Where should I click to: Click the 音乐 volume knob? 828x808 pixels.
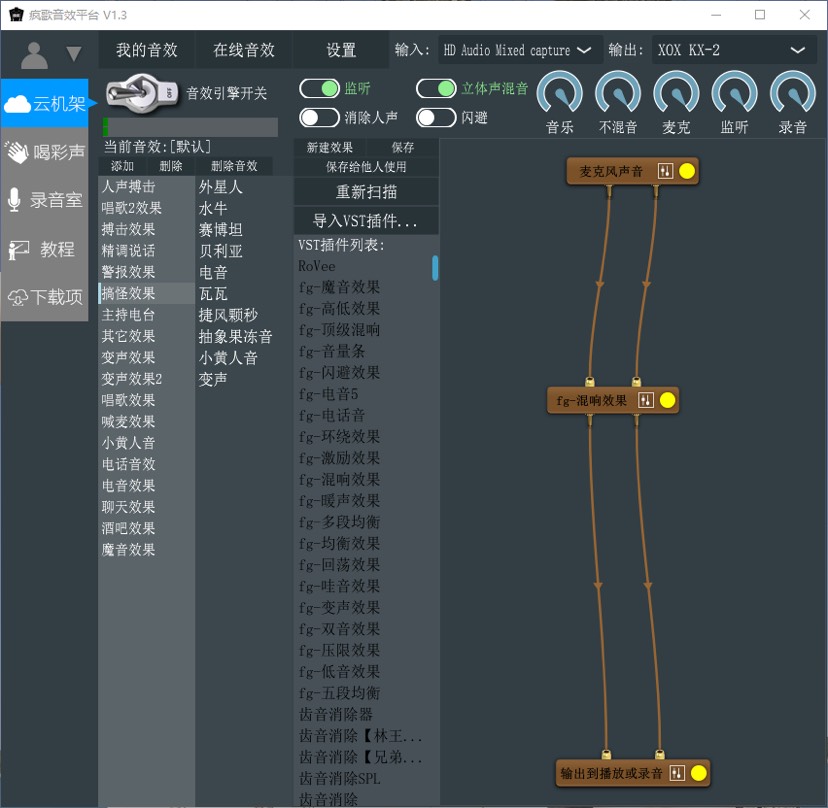click(x=560, y=93)
